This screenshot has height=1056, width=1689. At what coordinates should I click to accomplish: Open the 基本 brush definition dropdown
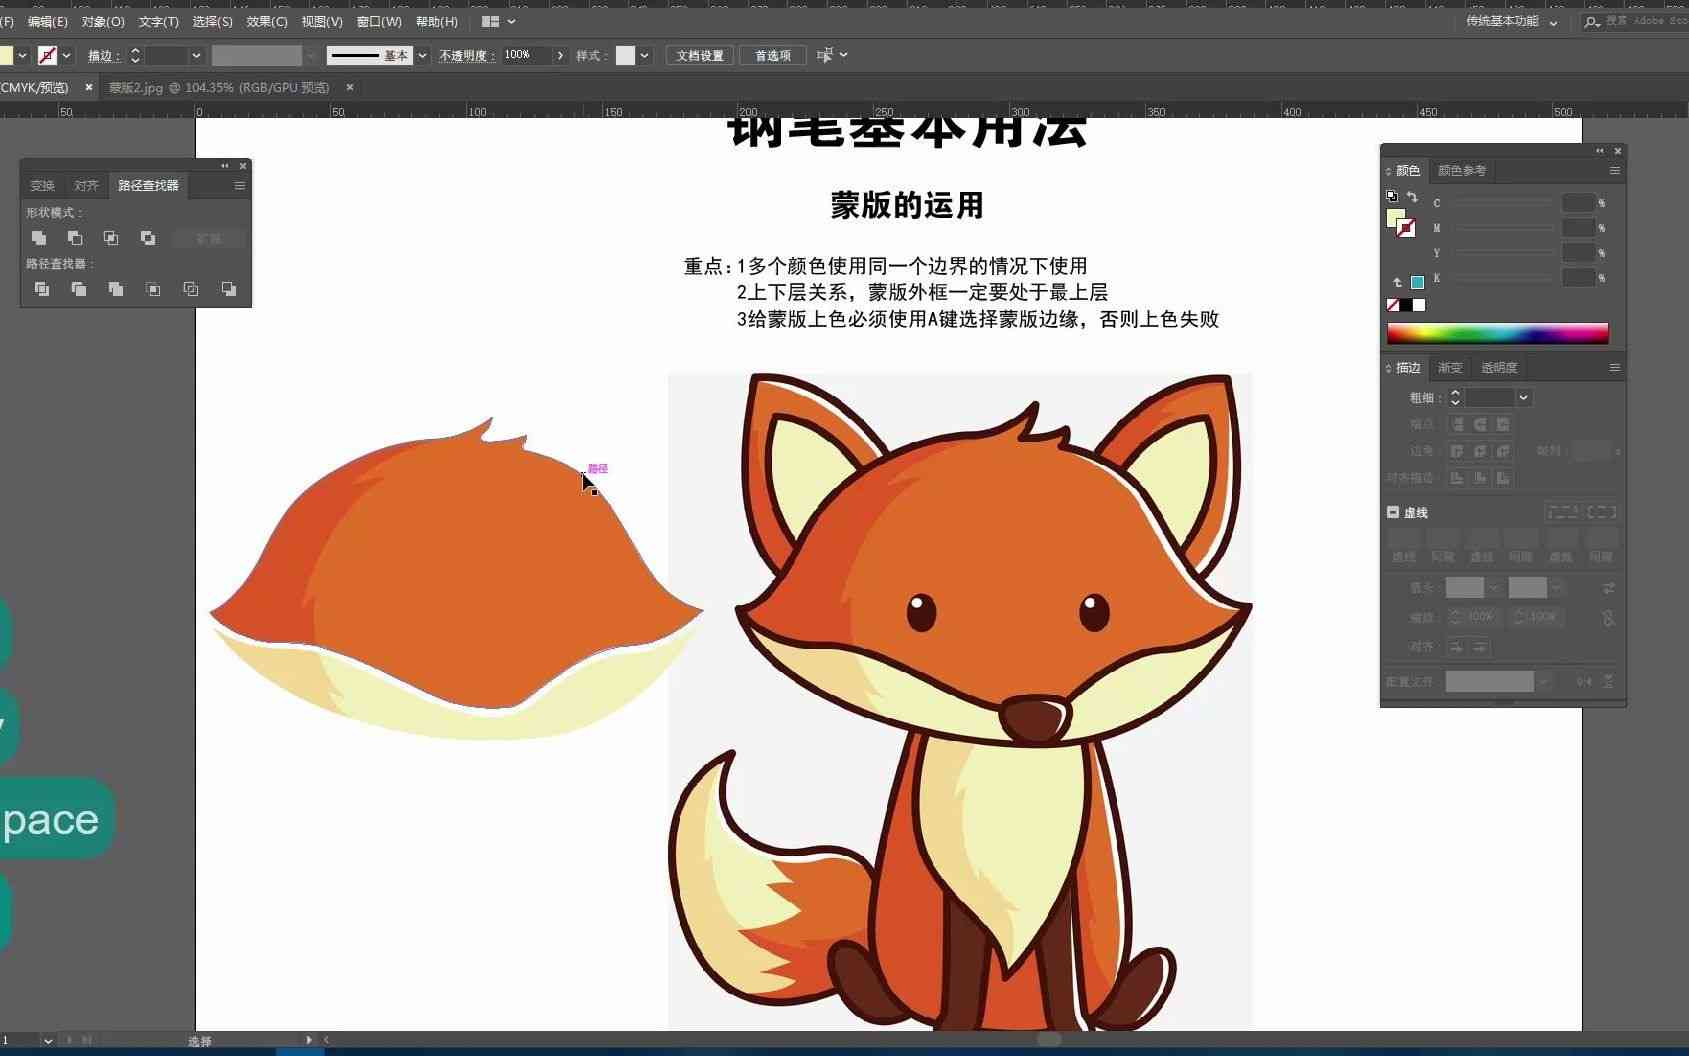click(423, 55)
